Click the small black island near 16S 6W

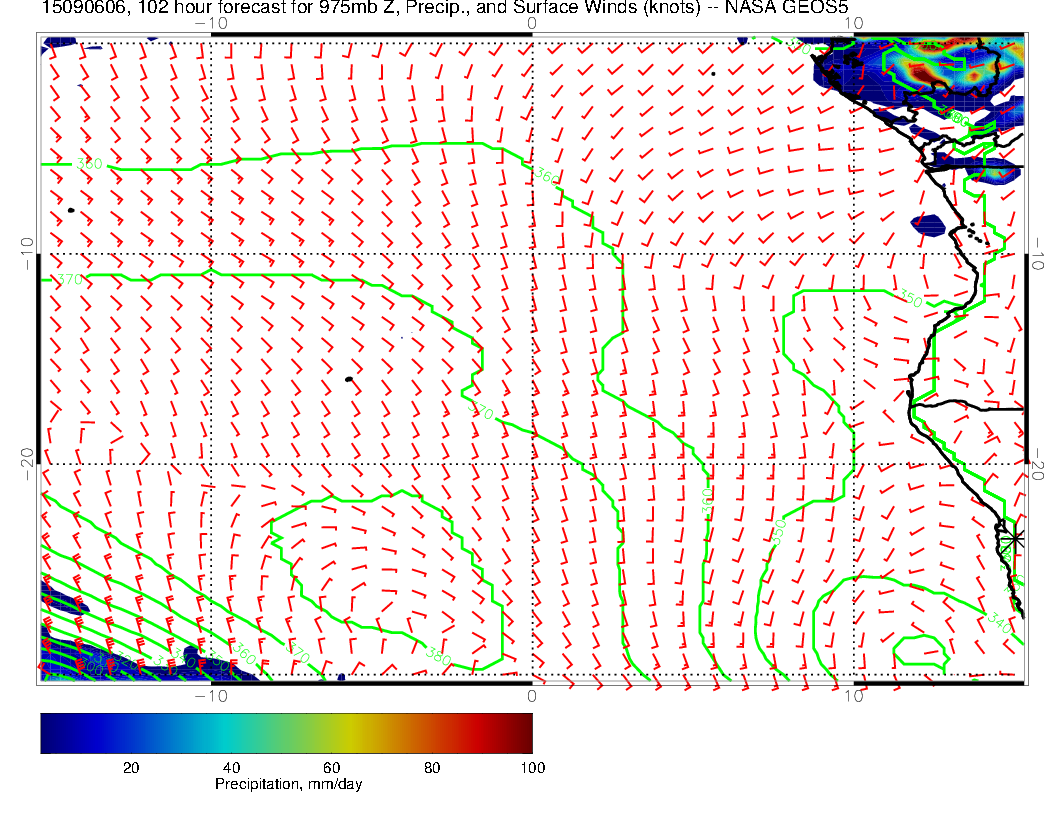(348, 380)
